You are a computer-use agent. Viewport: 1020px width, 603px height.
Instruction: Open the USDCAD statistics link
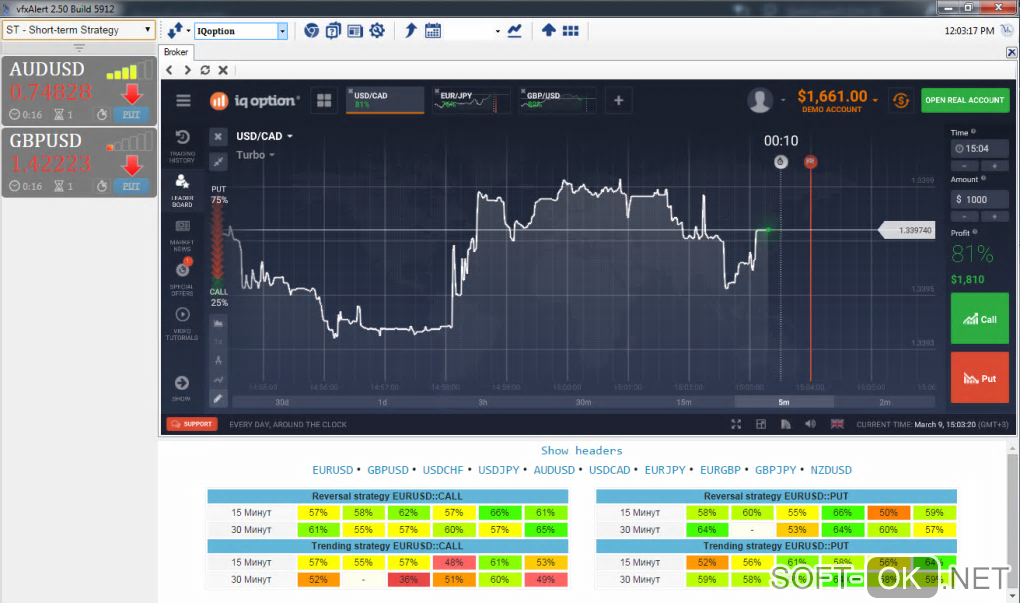610,470
